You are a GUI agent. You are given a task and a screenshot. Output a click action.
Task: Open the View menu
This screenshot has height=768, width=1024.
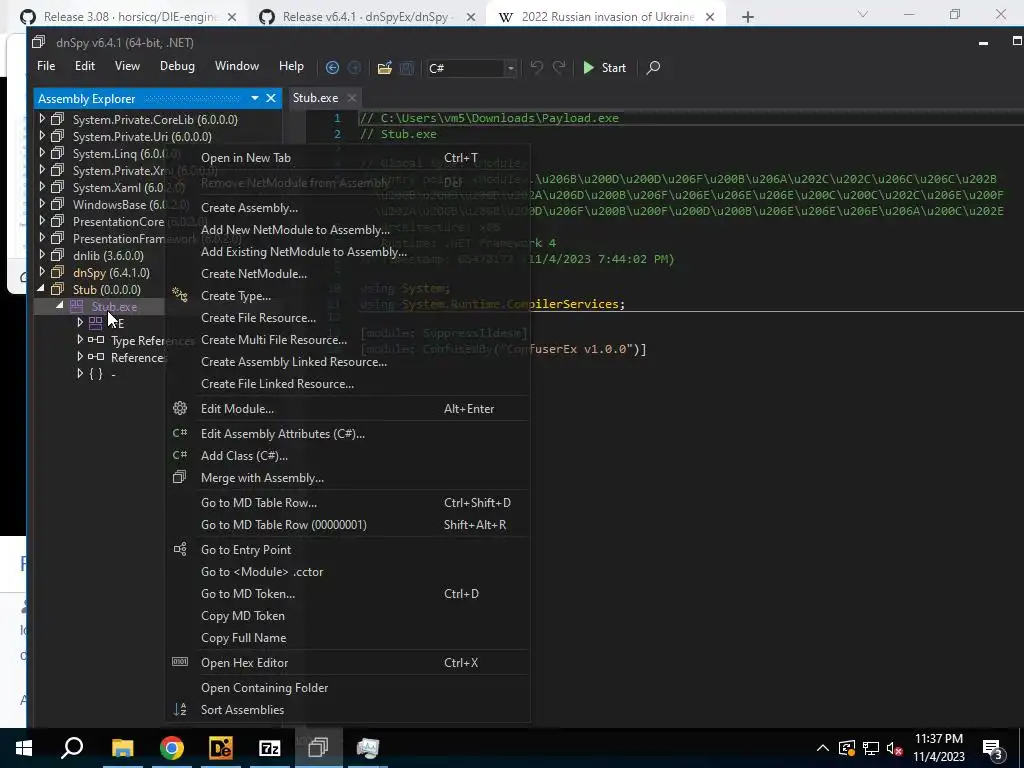[x=127, y=66]
